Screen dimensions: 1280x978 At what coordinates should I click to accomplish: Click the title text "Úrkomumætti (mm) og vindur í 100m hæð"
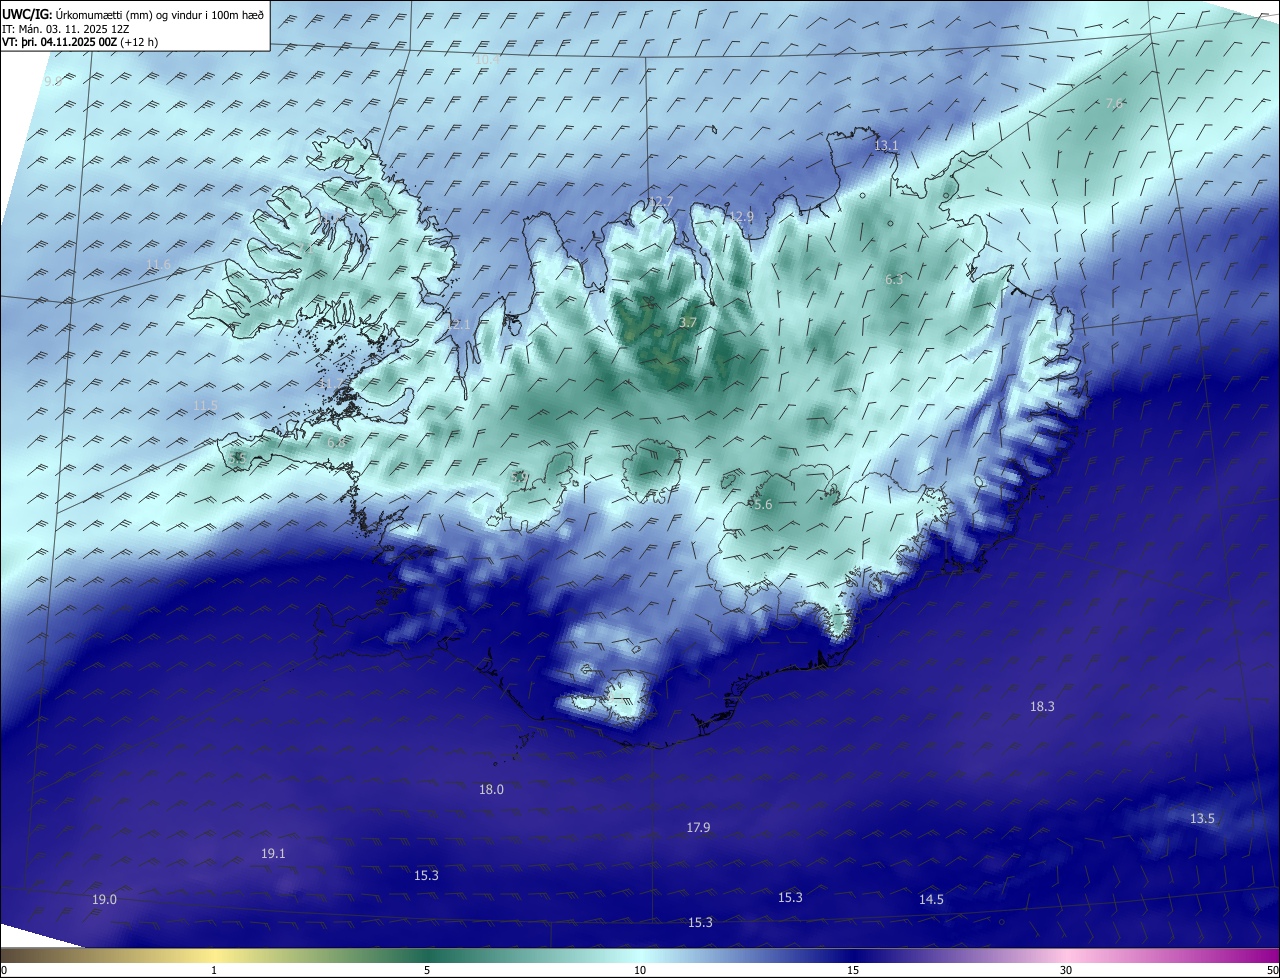160,14
